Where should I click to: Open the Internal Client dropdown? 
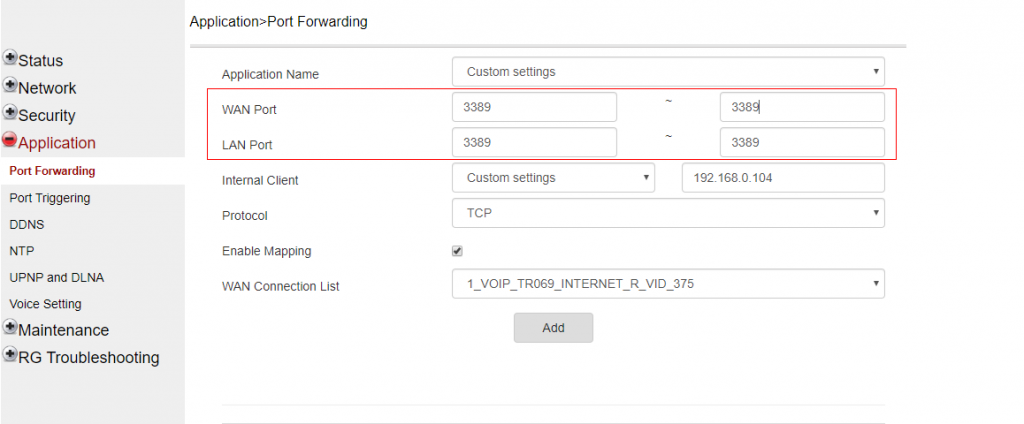pos(553,178)
